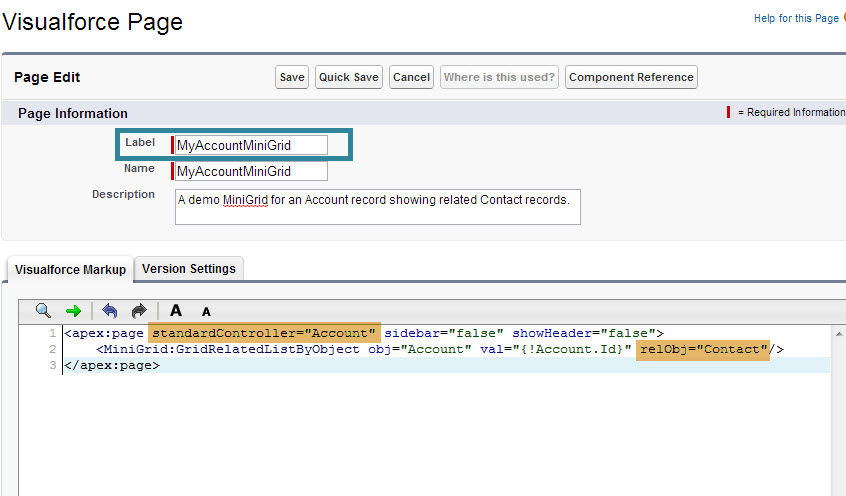Cancel the page edit

[411, 77]
